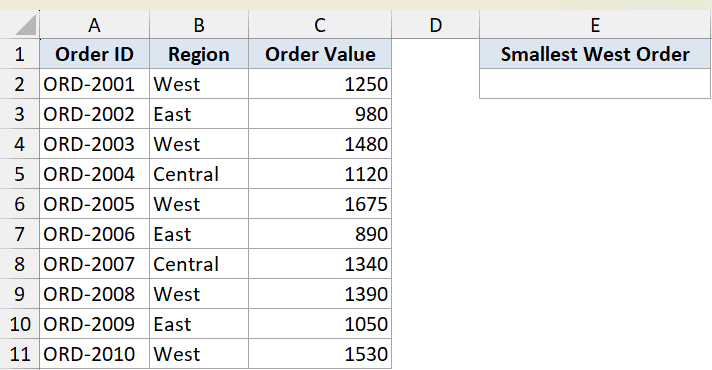Select column A header
The height and width of the screenshot is (370, 712).
point(94,25)
